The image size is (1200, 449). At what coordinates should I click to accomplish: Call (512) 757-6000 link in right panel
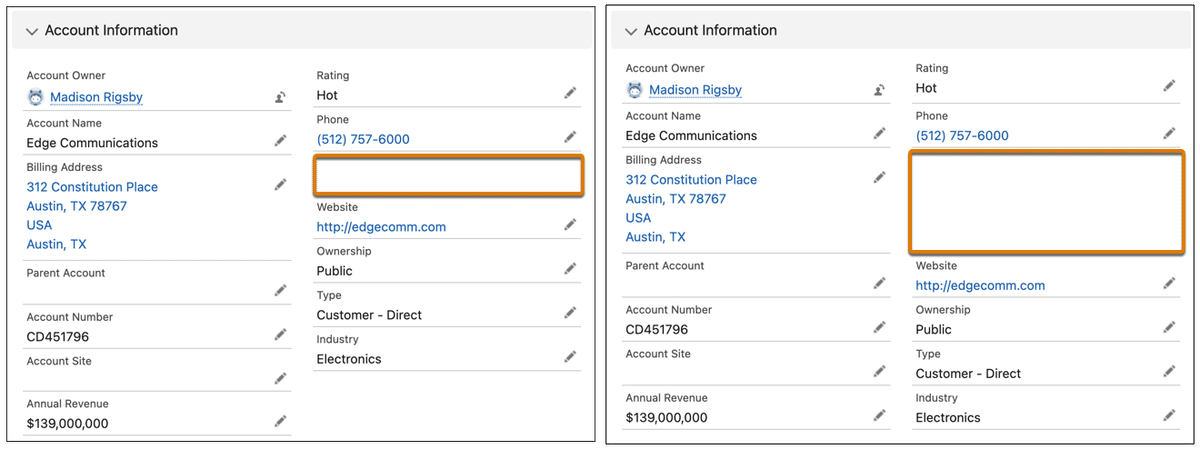962,135
